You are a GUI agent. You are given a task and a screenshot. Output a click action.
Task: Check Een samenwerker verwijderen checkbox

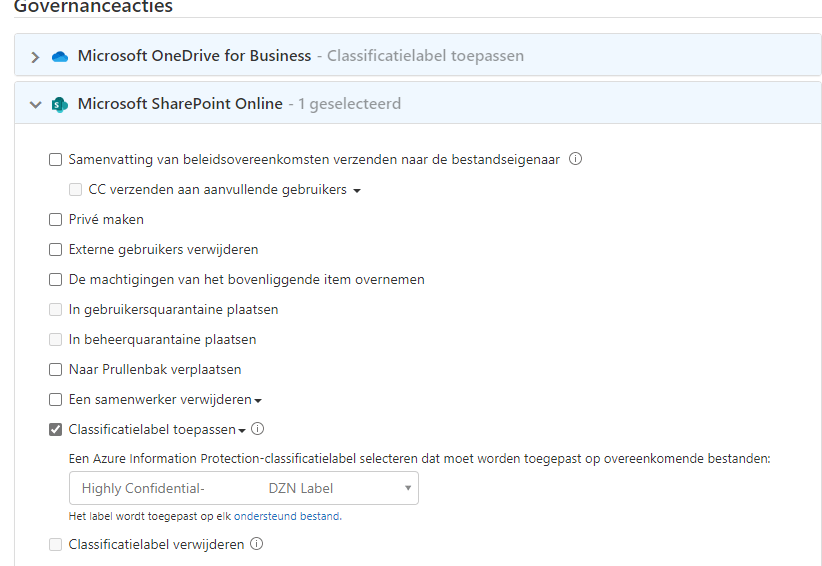[x=56, y=399]
